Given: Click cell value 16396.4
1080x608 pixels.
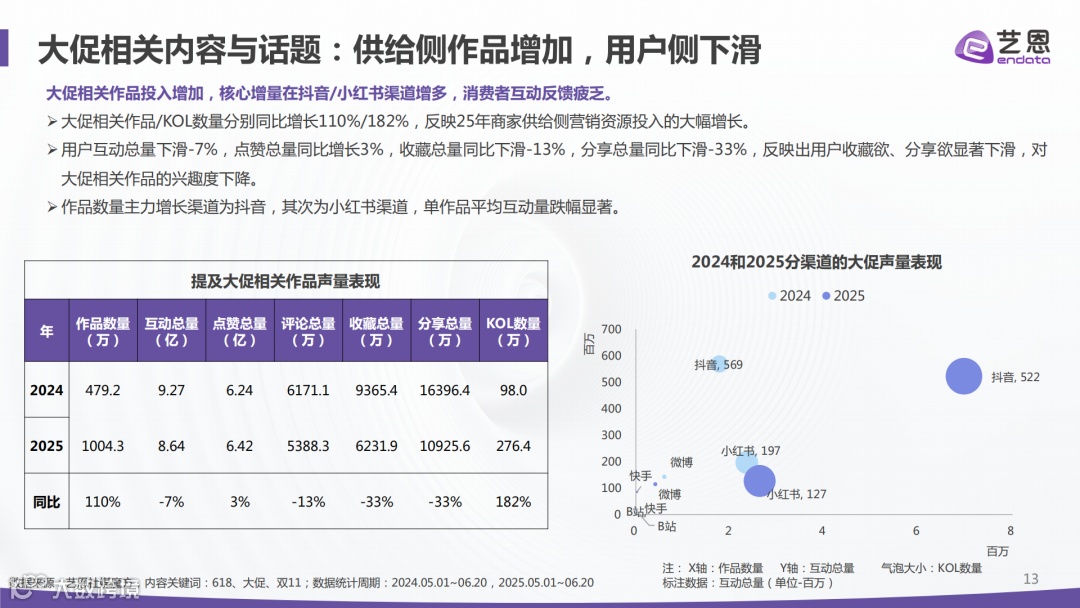Looking at the screenshot, I should coord(445,390).
